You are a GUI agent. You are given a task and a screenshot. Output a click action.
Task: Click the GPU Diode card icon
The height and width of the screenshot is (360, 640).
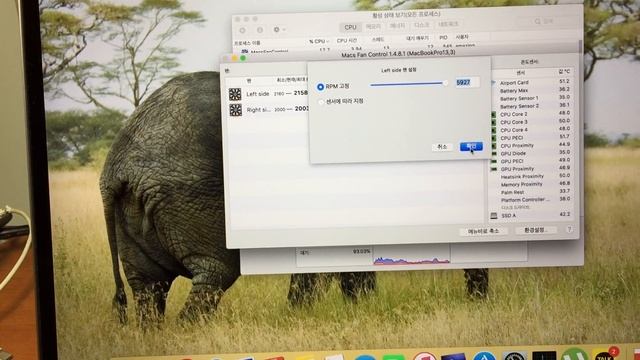tap(493, 153)
